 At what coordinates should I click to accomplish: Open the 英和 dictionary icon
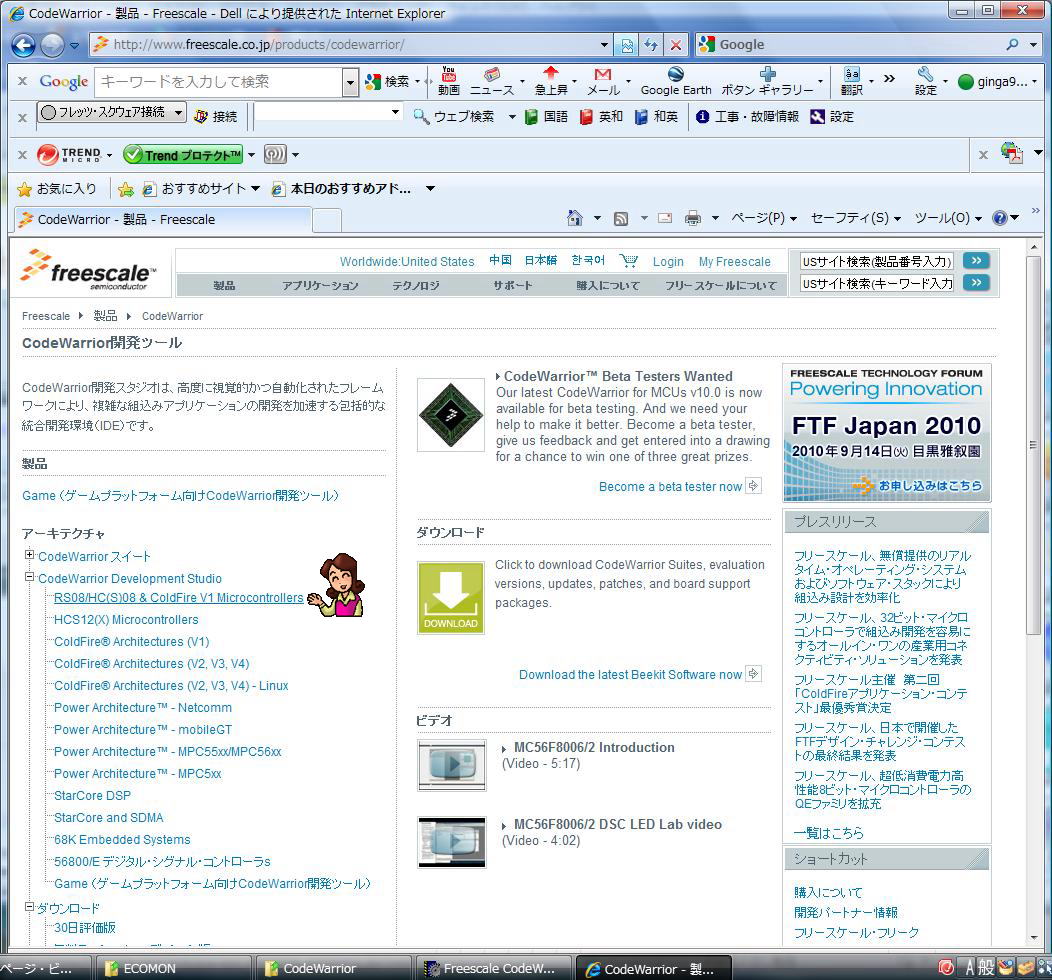click(586, 117)
